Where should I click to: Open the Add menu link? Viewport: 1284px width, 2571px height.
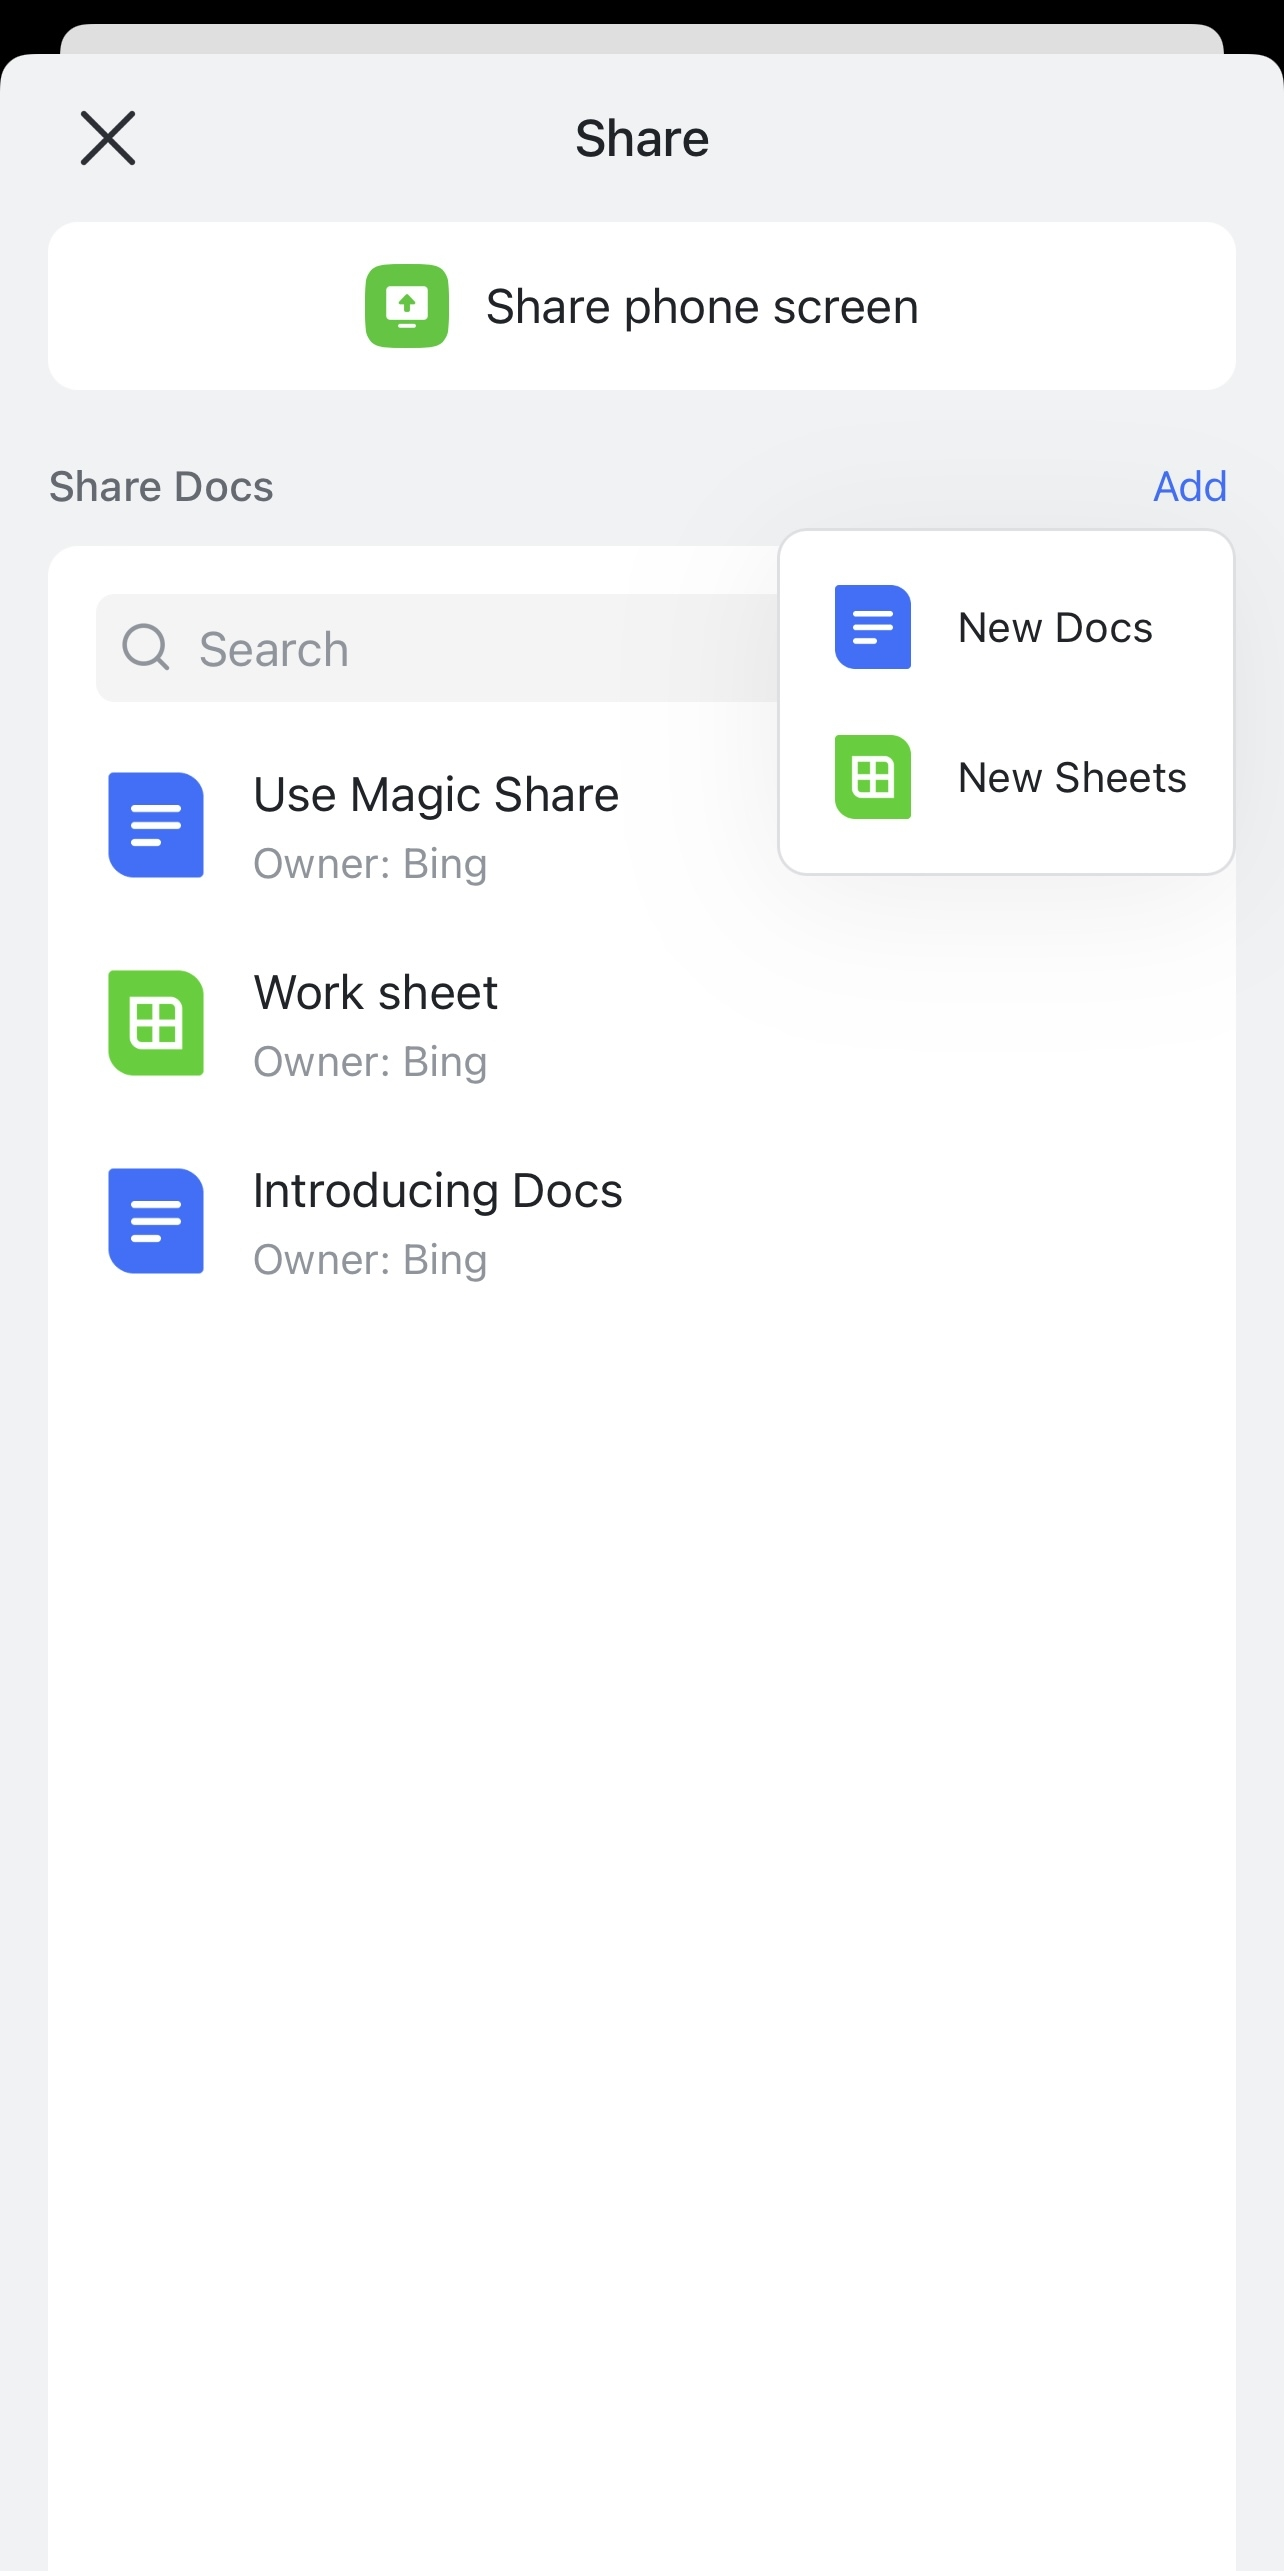1189,487
